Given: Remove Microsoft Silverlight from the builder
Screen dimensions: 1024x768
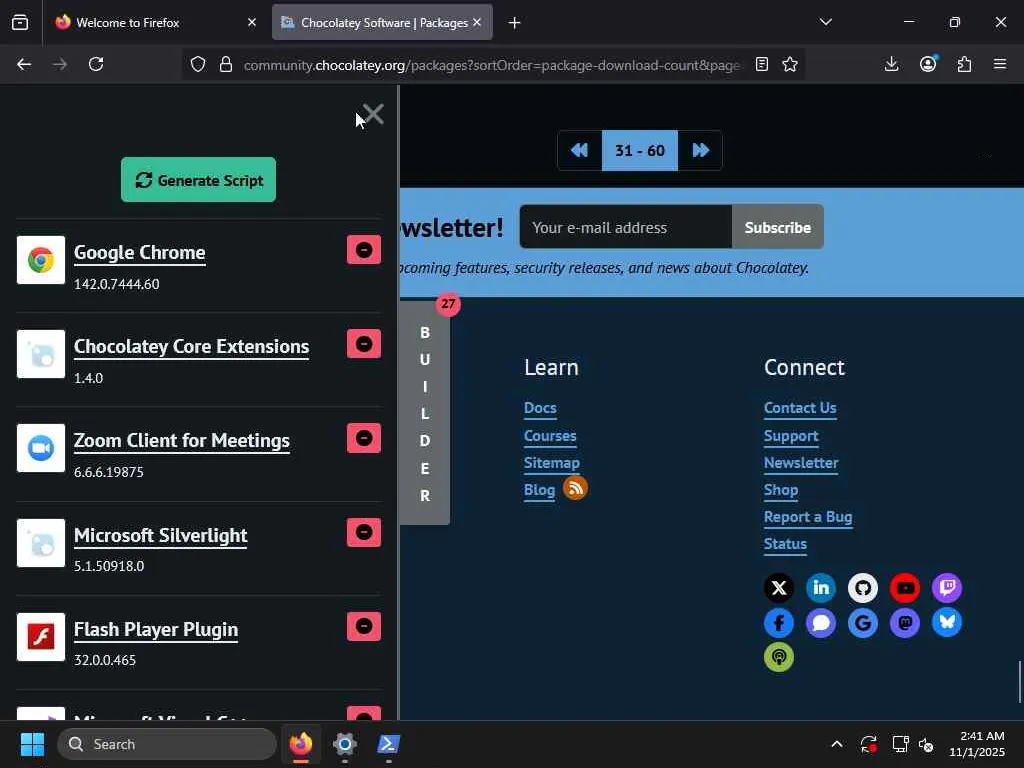Looking at the screenshot, I should point(364,532).
